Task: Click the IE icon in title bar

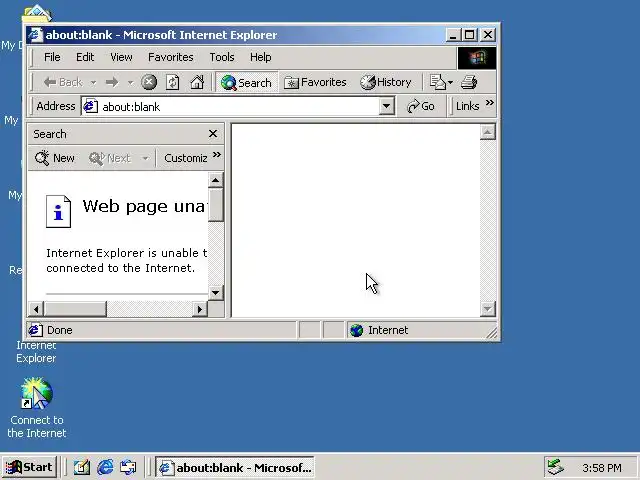Action: click(36, 35)
